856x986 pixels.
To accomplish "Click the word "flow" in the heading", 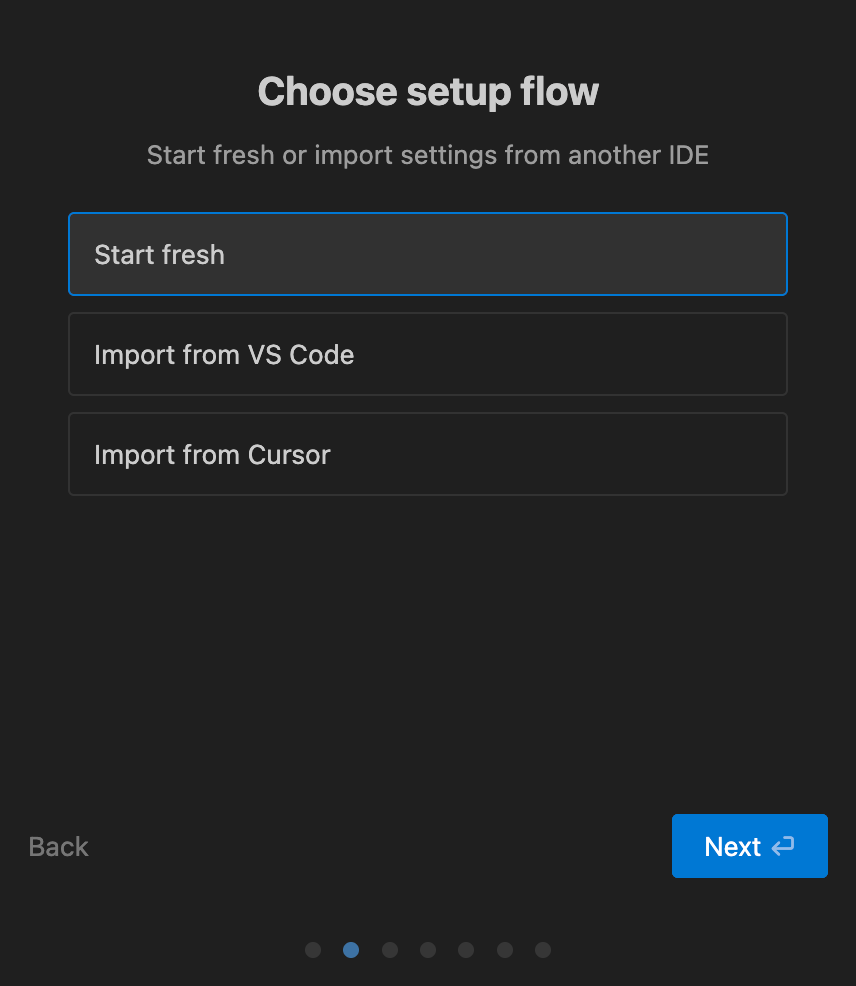I will point(559,92).
